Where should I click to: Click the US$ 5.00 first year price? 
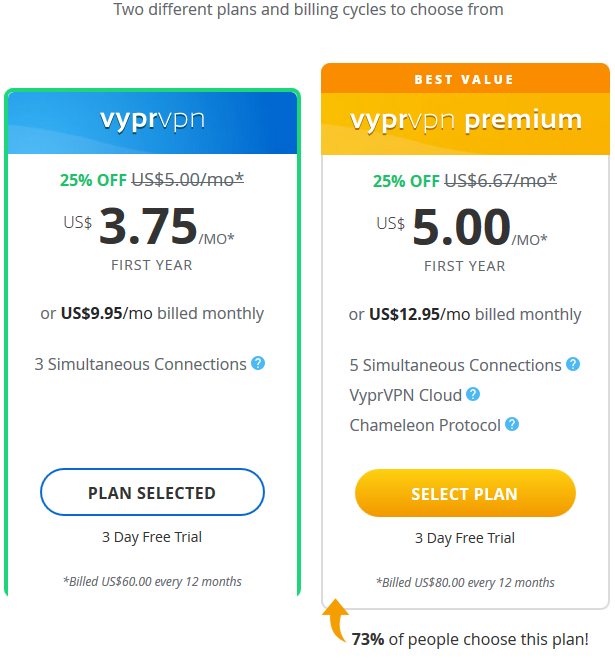[462, 228]
